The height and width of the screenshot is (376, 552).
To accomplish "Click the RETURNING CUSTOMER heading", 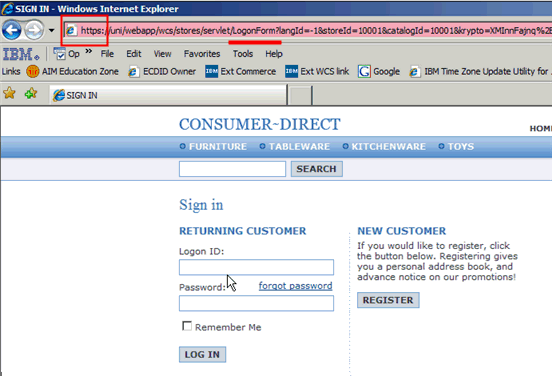I will pos(243,231).
